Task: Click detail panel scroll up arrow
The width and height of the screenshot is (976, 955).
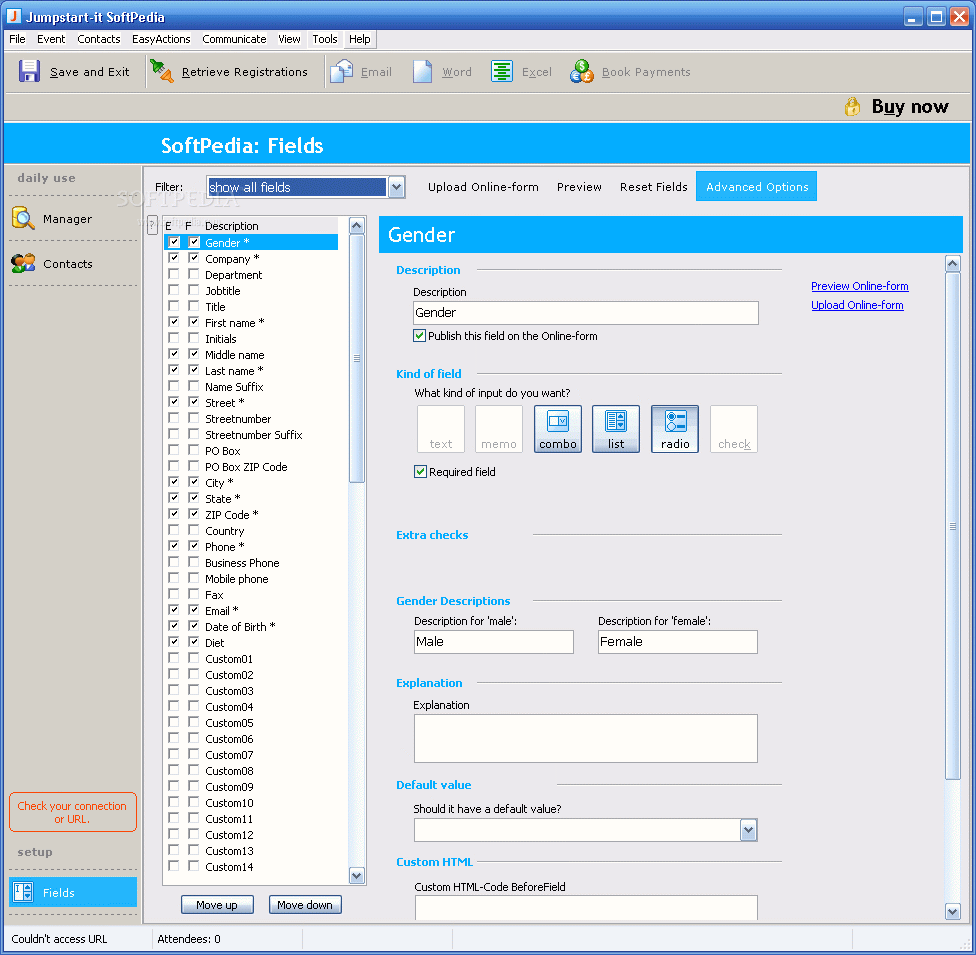Action: pyautogui.click(x=952, y=263)
